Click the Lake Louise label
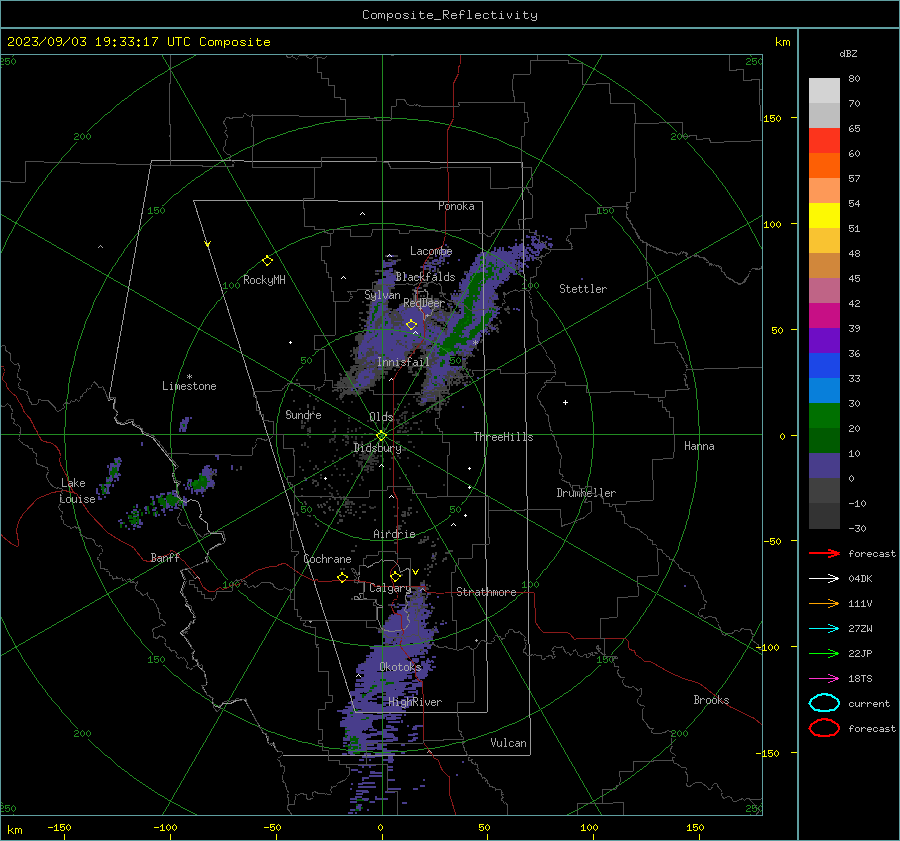 (x=77, y=491)
